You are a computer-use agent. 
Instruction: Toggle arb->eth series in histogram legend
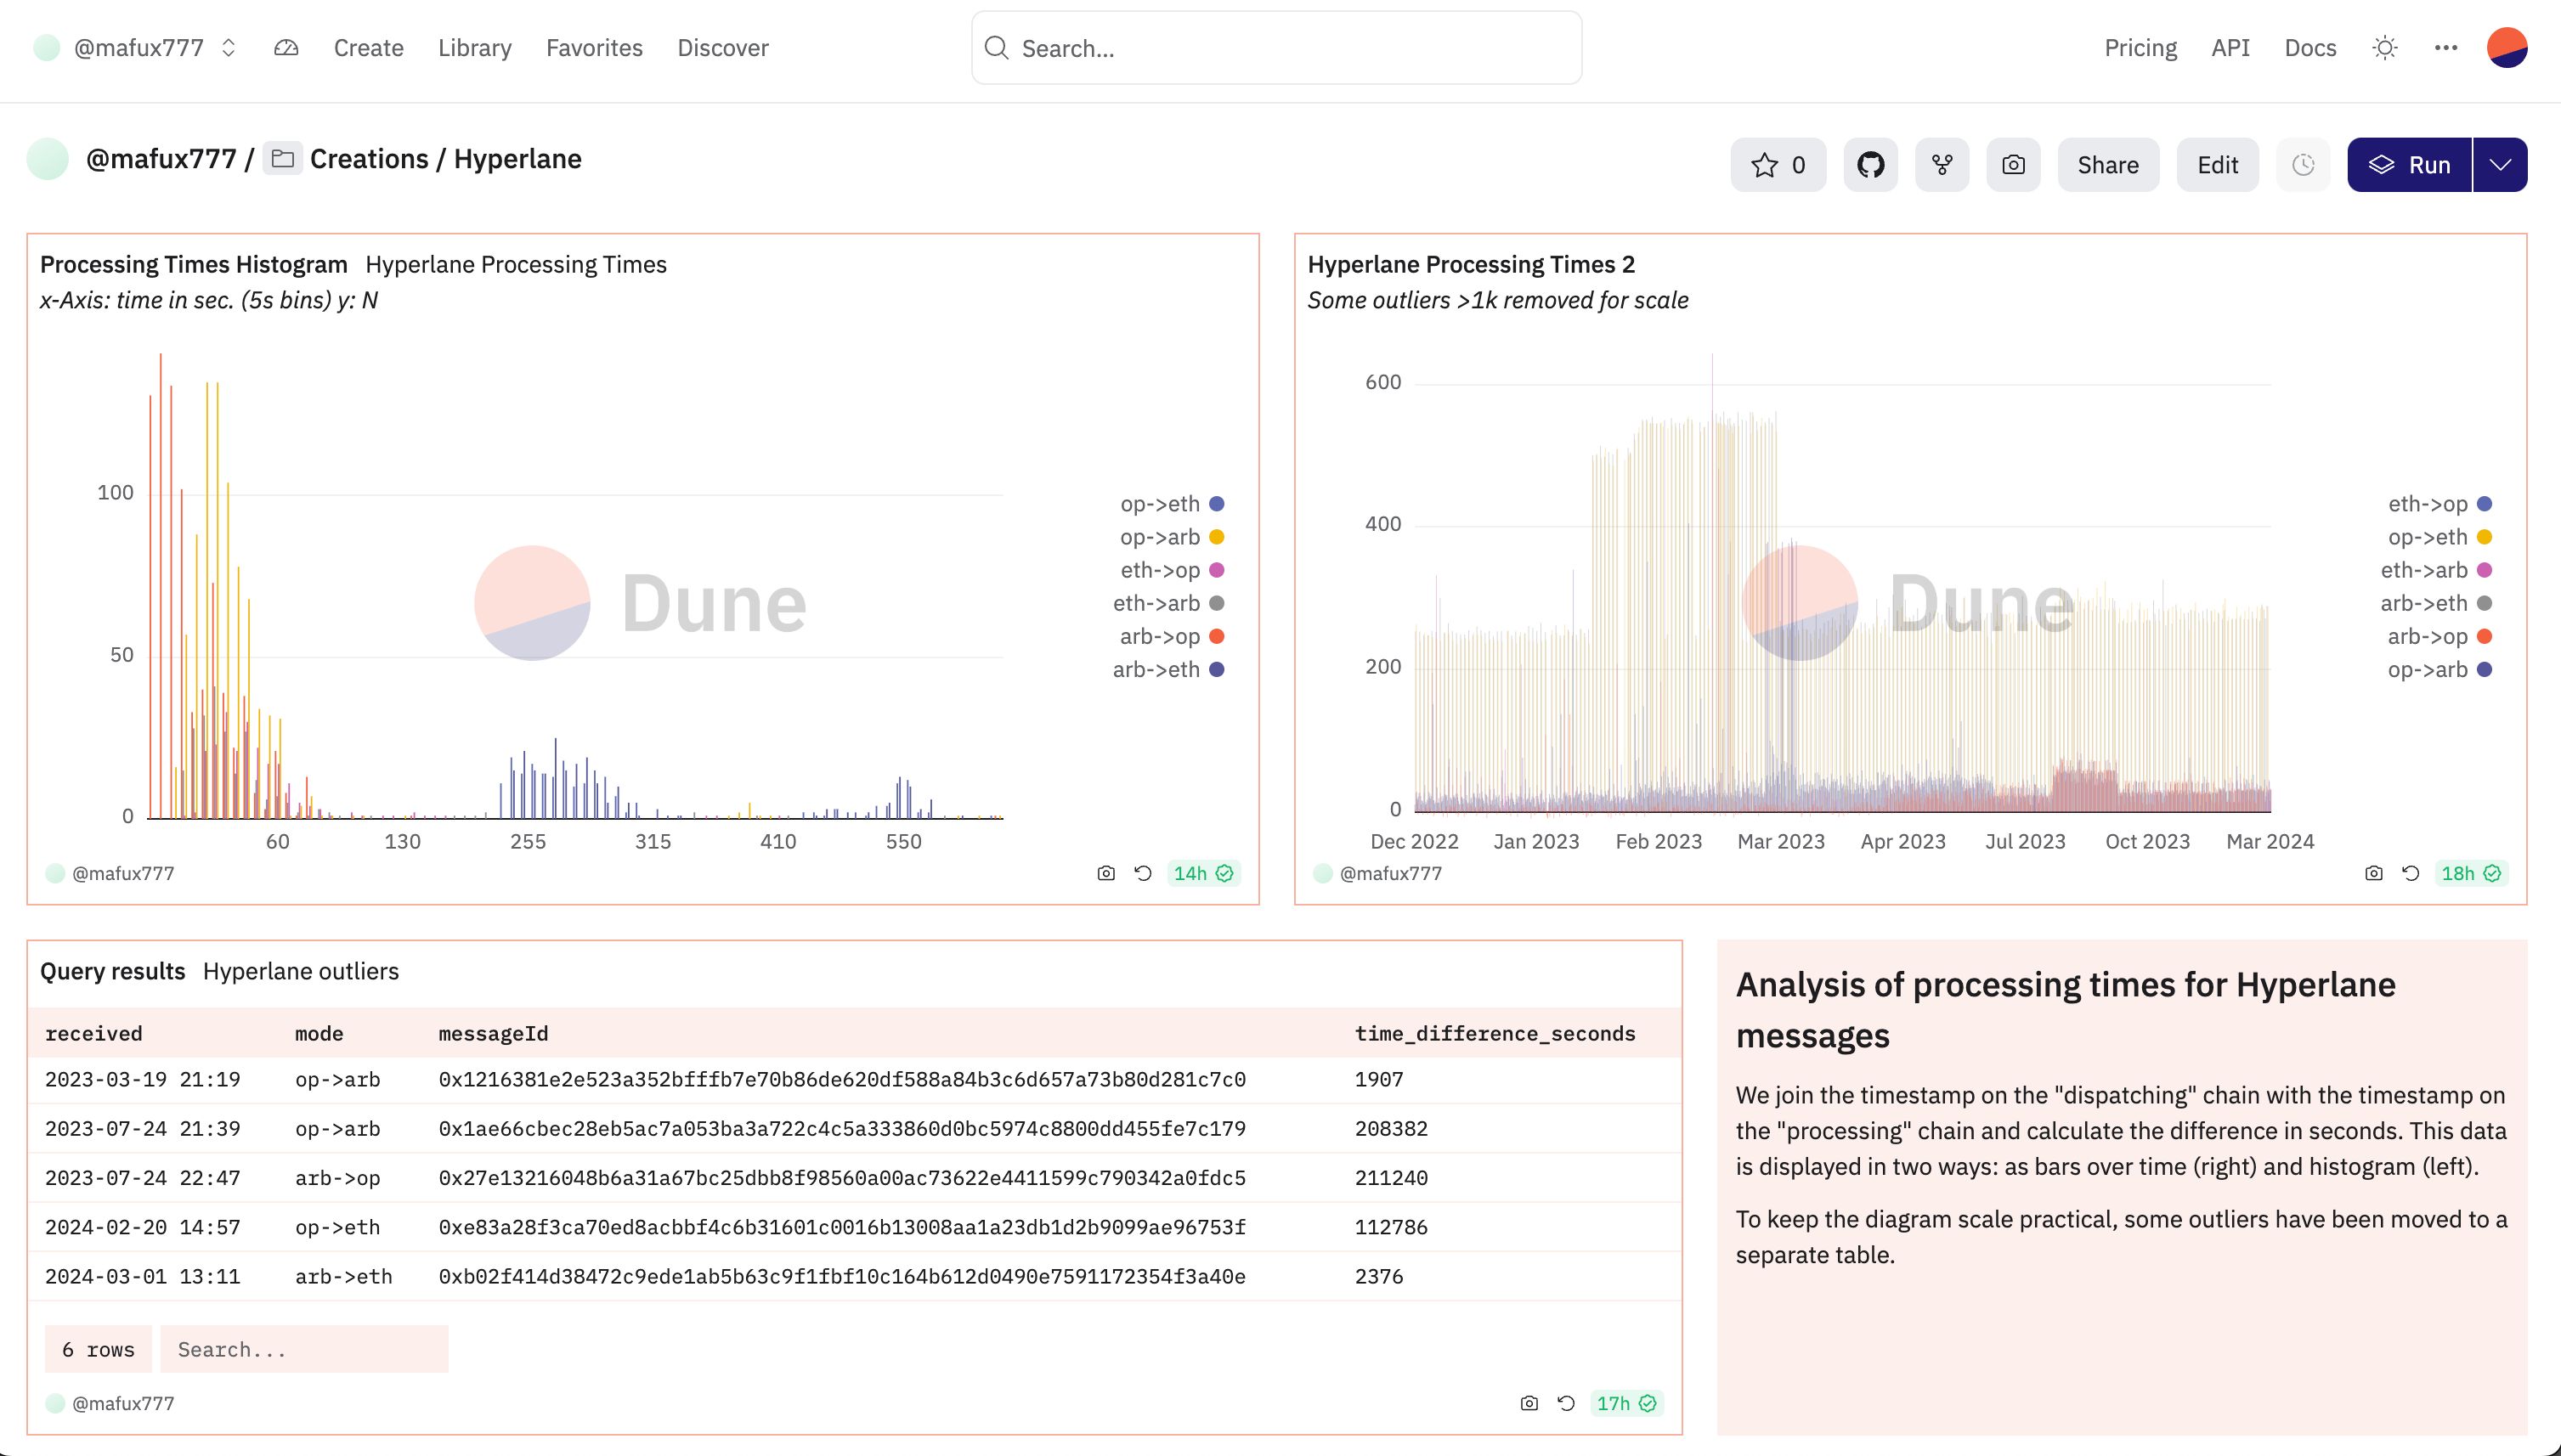click(x=1169, y=670)
